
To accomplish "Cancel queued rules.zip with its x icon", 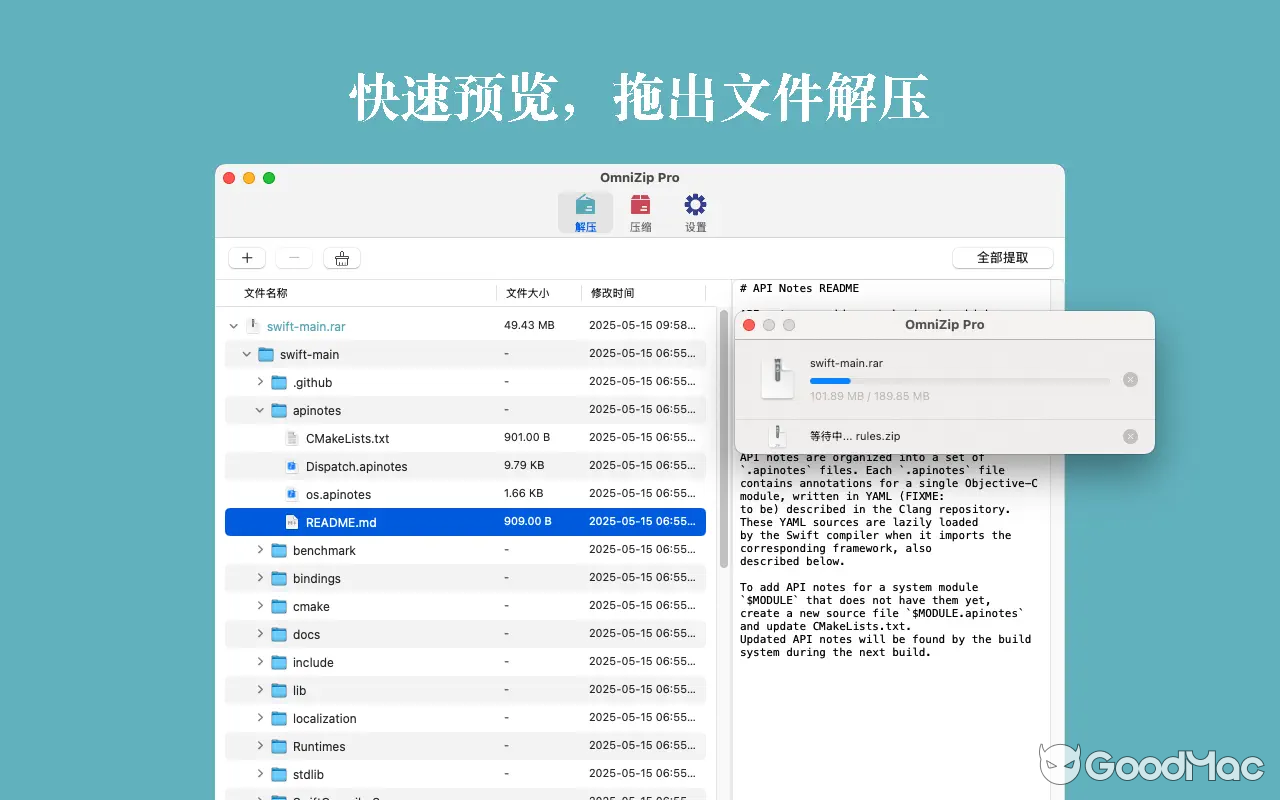I will click(x=1130, y=436).
